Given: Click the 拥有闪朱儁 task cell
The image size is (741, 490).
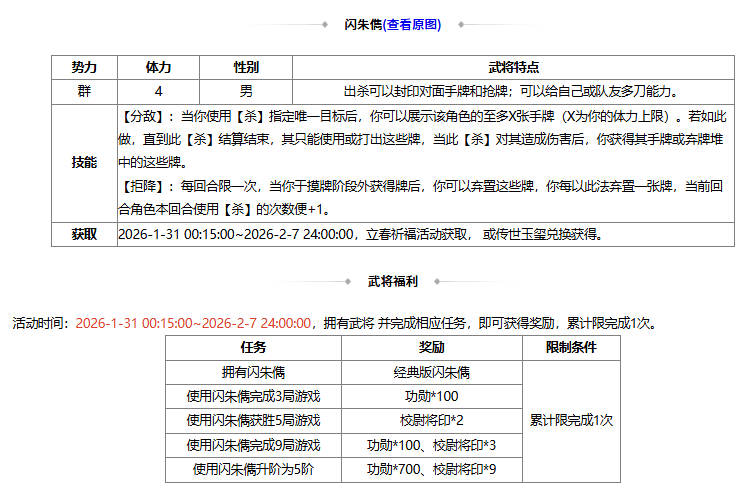Looking at the screenshot, I should tap(253, 373).
